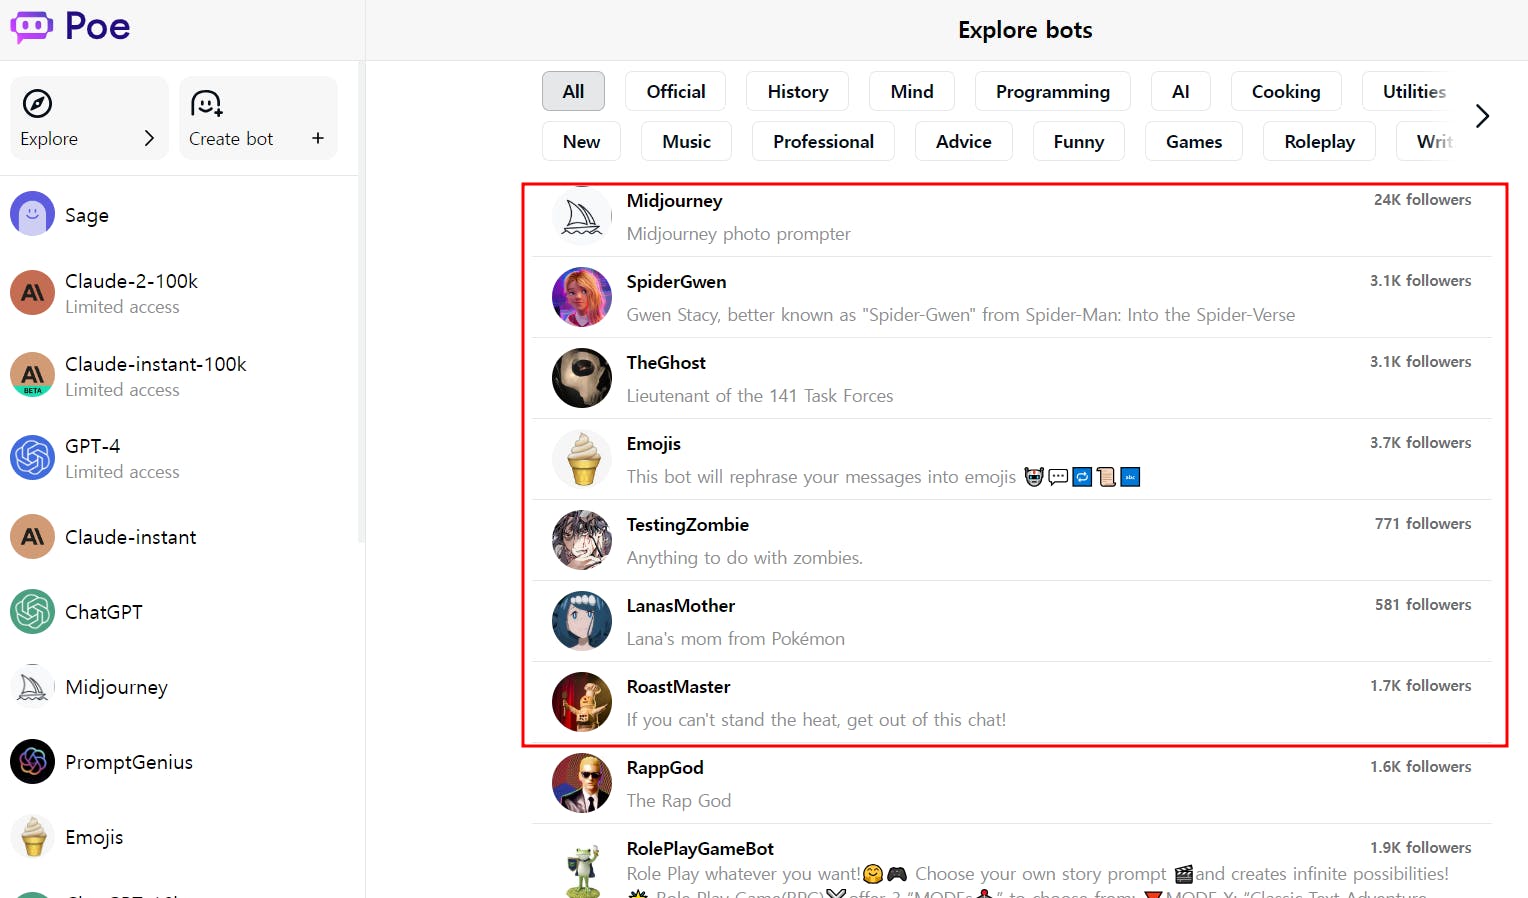Image resolution: width=1528 pixels, height=898 pixels.
Task: Open RoastMaster bot name link
Action: point(678,687)
